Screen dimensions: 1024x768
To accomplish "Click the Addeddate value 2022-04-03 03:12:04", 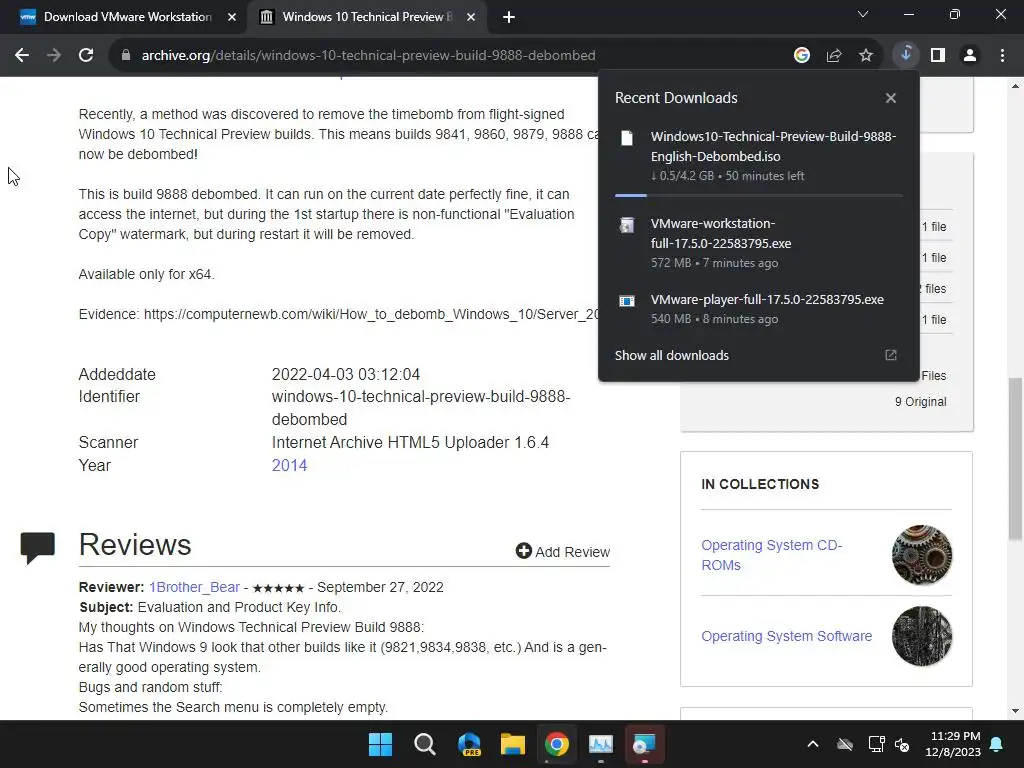I will (x=345, y=374).
